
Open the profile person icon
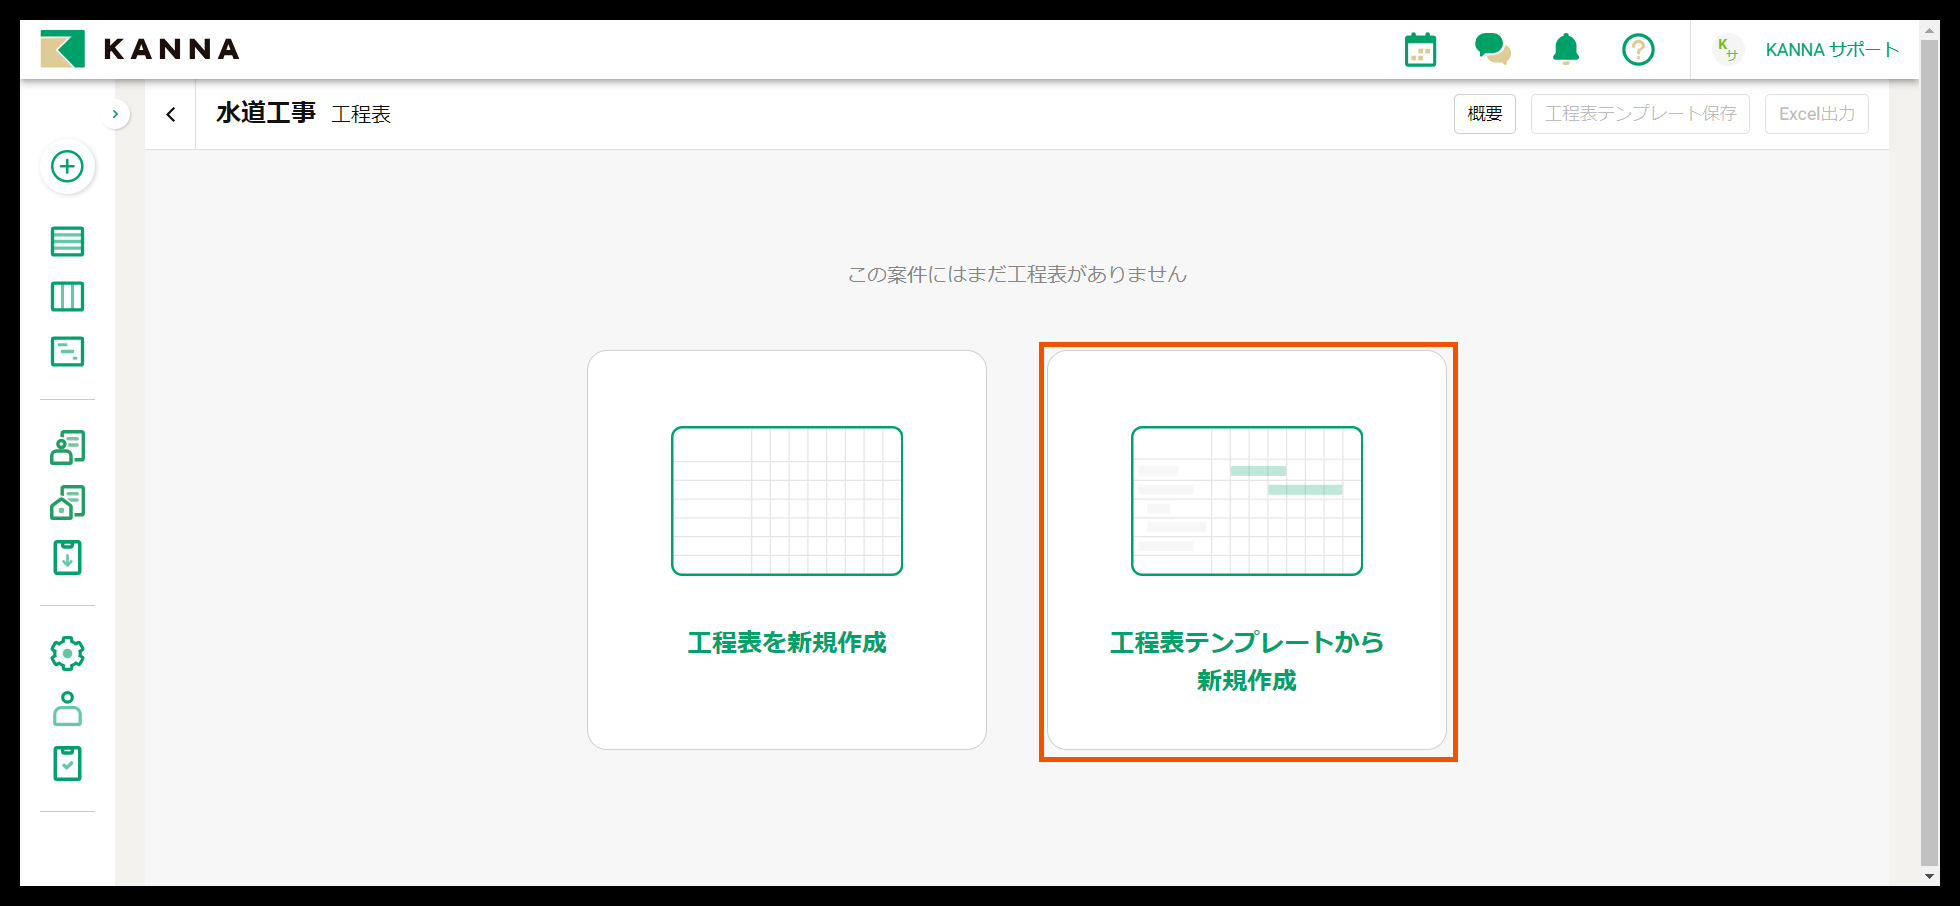tap(67, 709)
